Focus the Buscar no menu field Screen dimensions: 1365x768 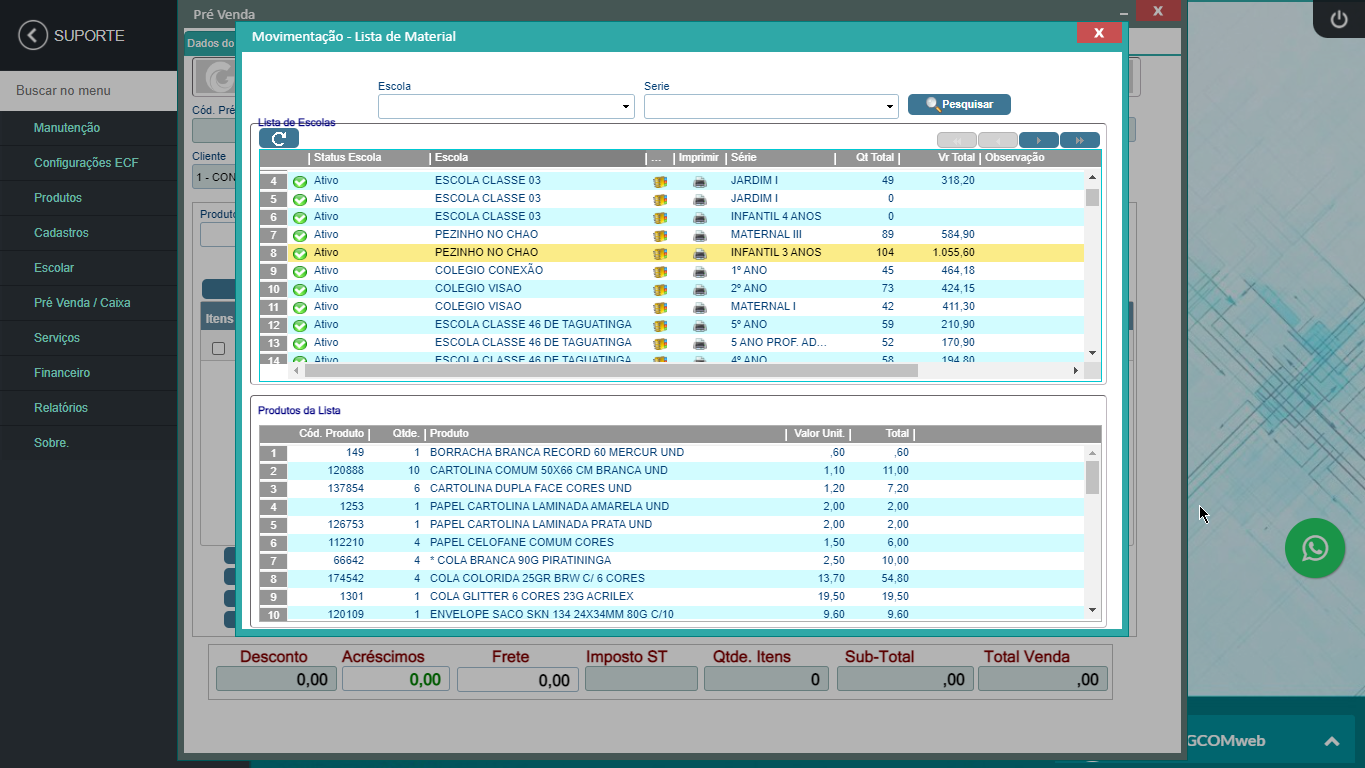point(88,91)
